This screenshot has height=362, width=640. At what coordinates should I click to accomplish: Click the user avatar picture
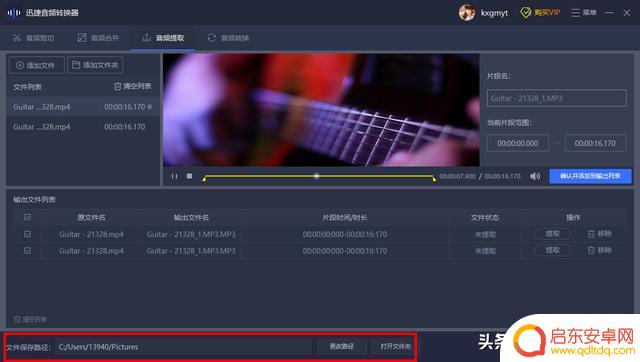[467, 13]
